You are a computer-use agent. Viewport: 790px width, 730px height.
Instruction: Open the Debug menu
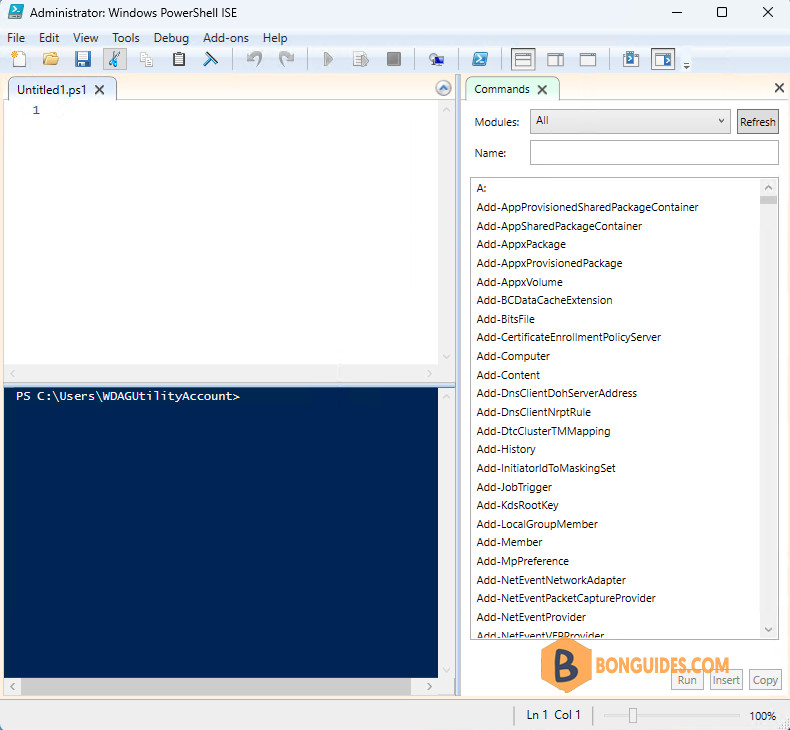[171, 38]
